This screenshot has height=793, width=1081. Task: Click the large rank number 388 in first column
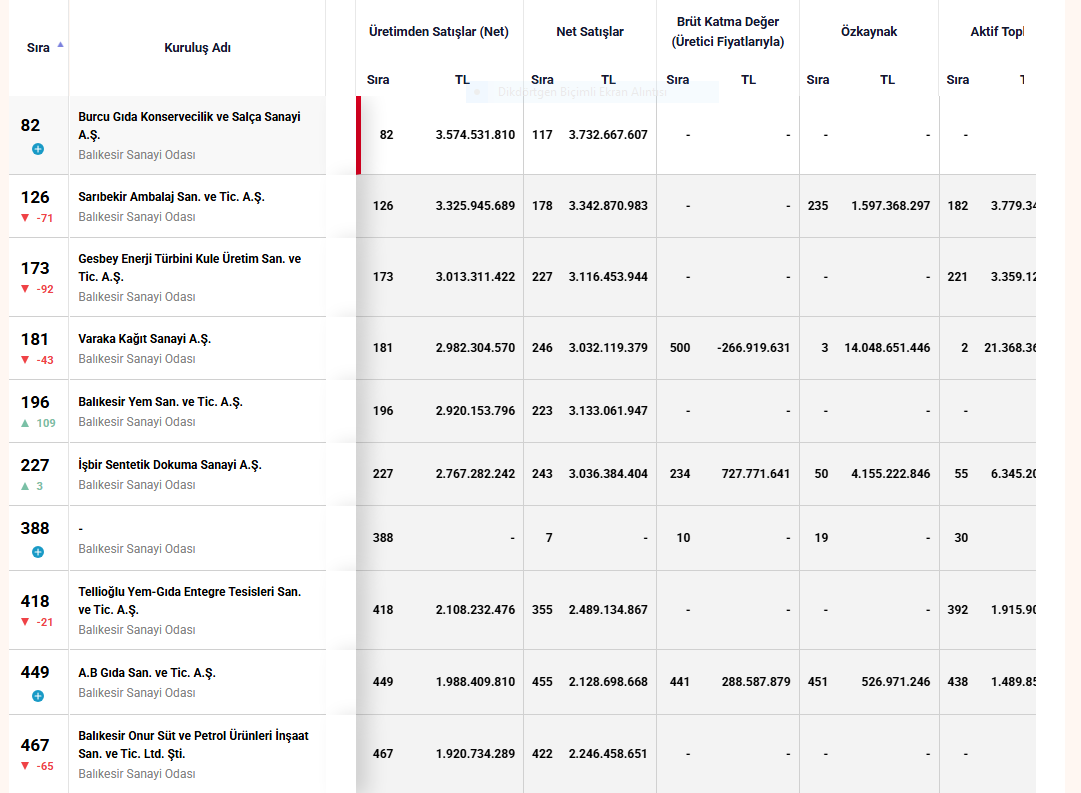click(x=35, y=528)
